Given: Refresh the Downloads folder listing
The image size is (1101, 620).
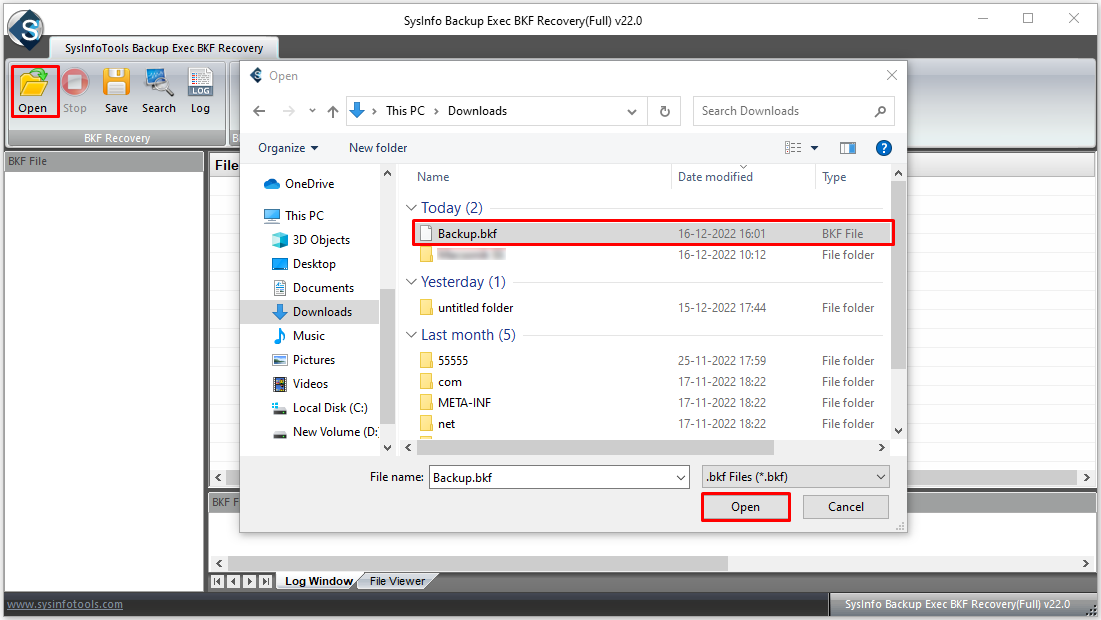Looking at the screenshot, I should click(x=664, y=111).
